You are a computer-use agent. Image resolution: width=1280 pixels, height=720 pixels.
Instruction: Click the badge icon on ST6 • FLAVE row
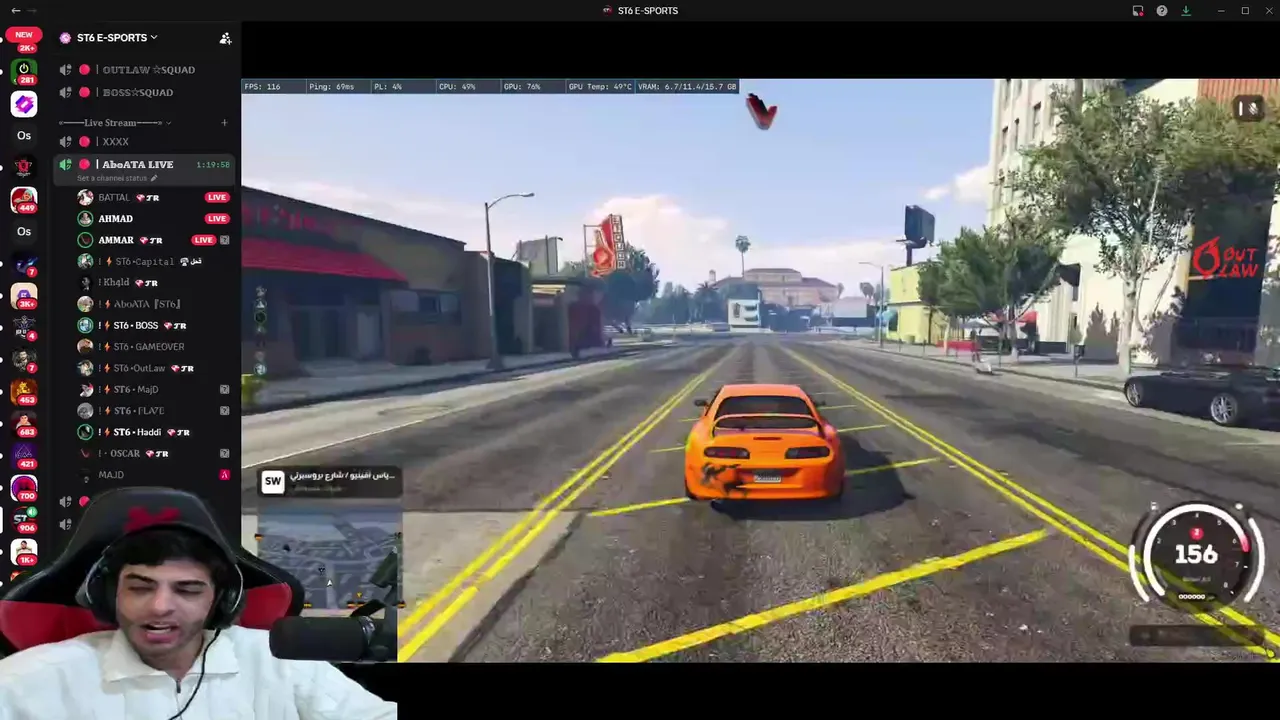point(224,411)
